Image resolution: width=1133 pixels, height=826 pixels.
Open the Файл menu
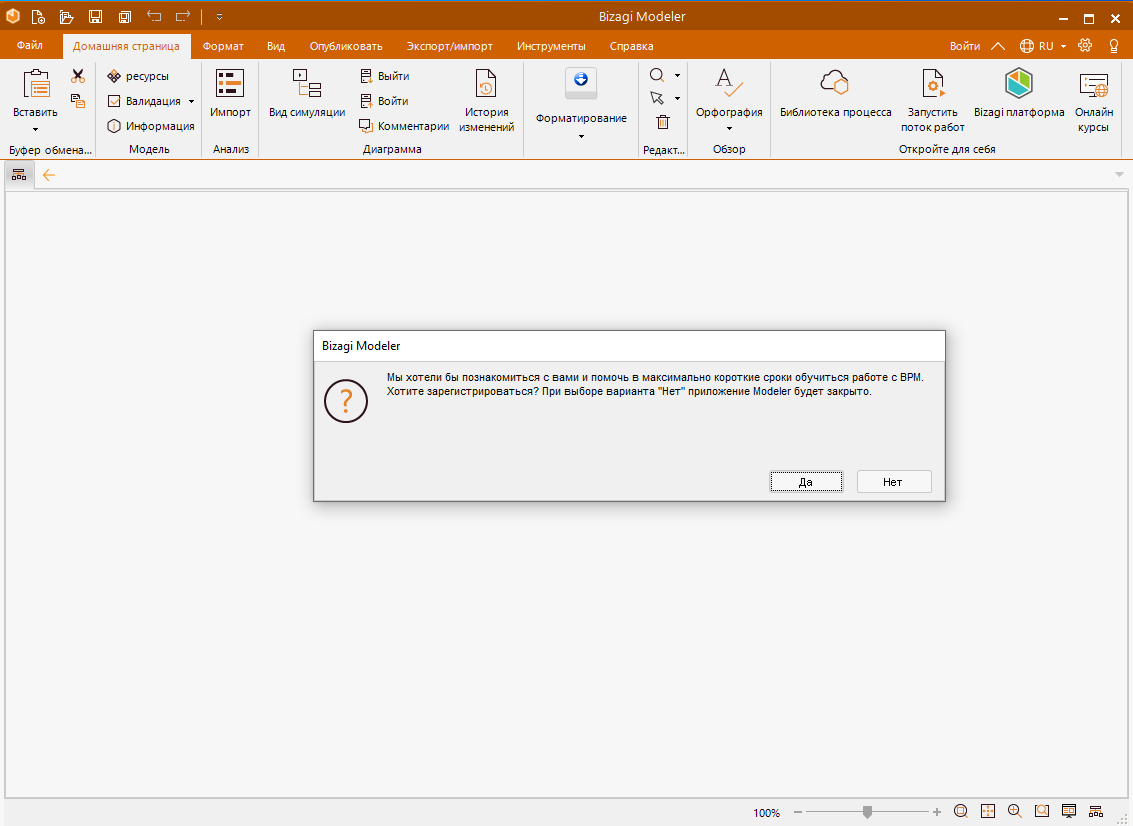pos(30,46)
